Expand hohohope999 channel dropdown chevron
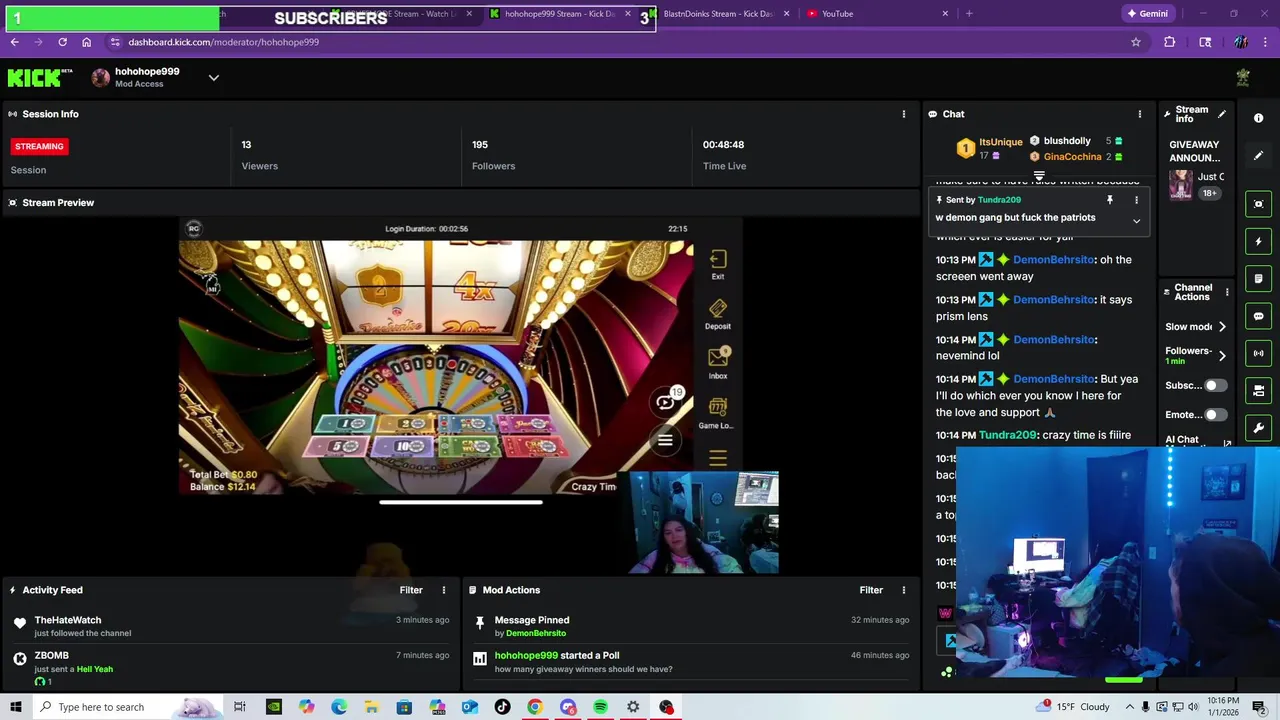The width and height of the screenshot is (1280, 720). pyautogui.click(x=213, y=78)
